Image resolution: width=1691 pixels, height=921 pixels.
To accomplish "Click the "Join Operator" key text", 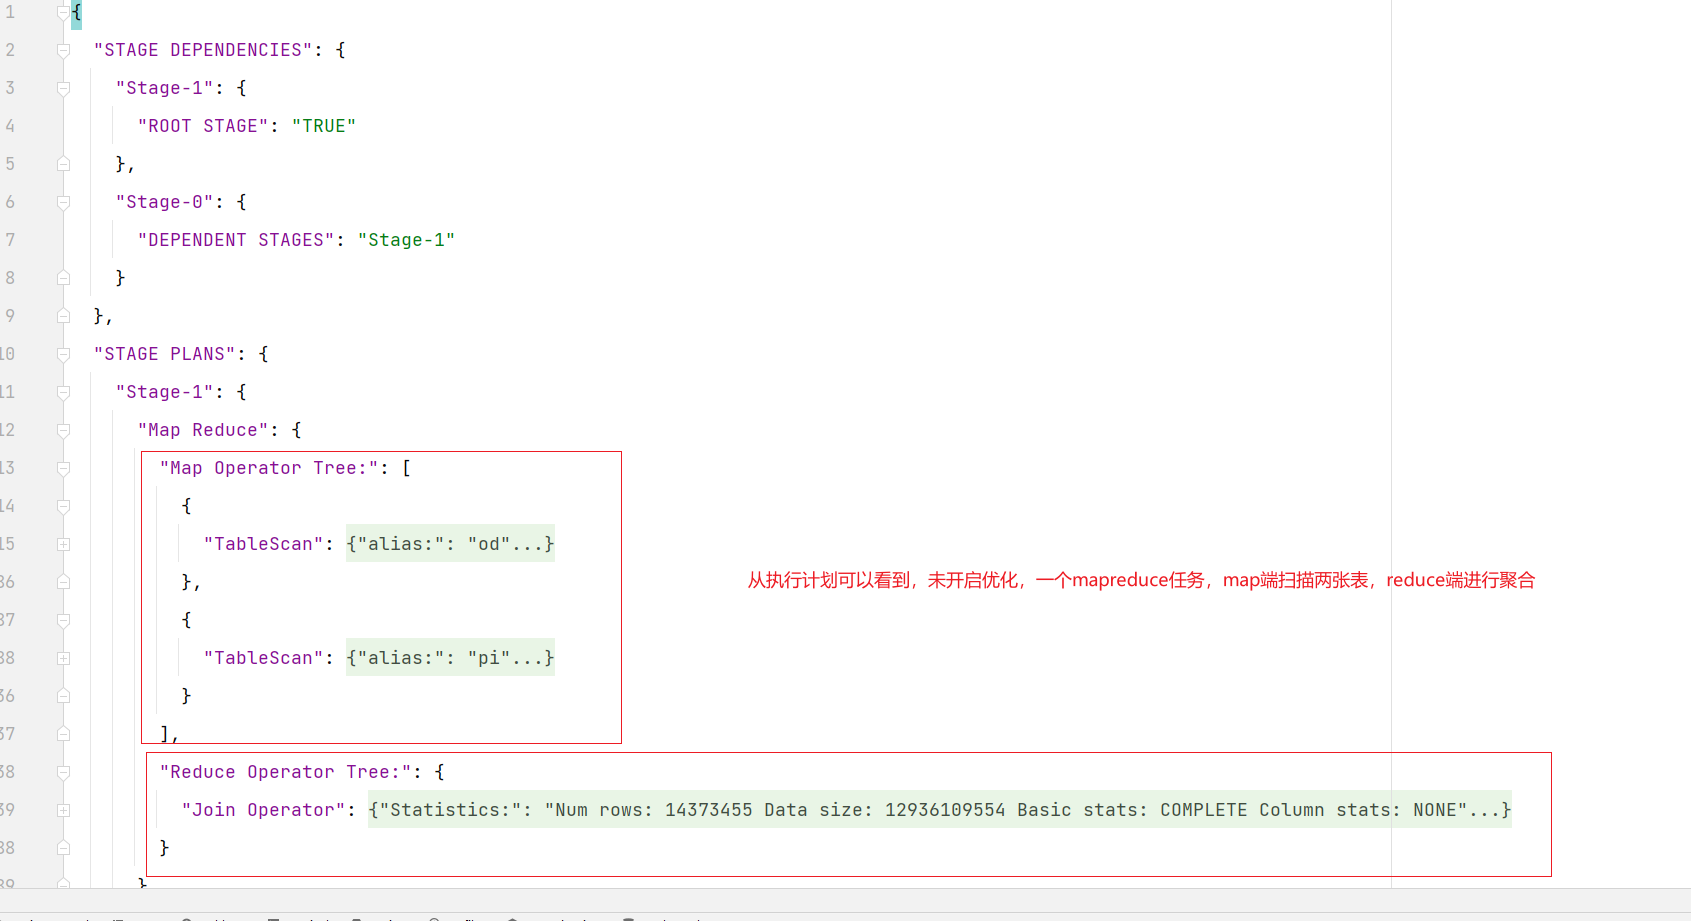I will [x=264, y=810].
